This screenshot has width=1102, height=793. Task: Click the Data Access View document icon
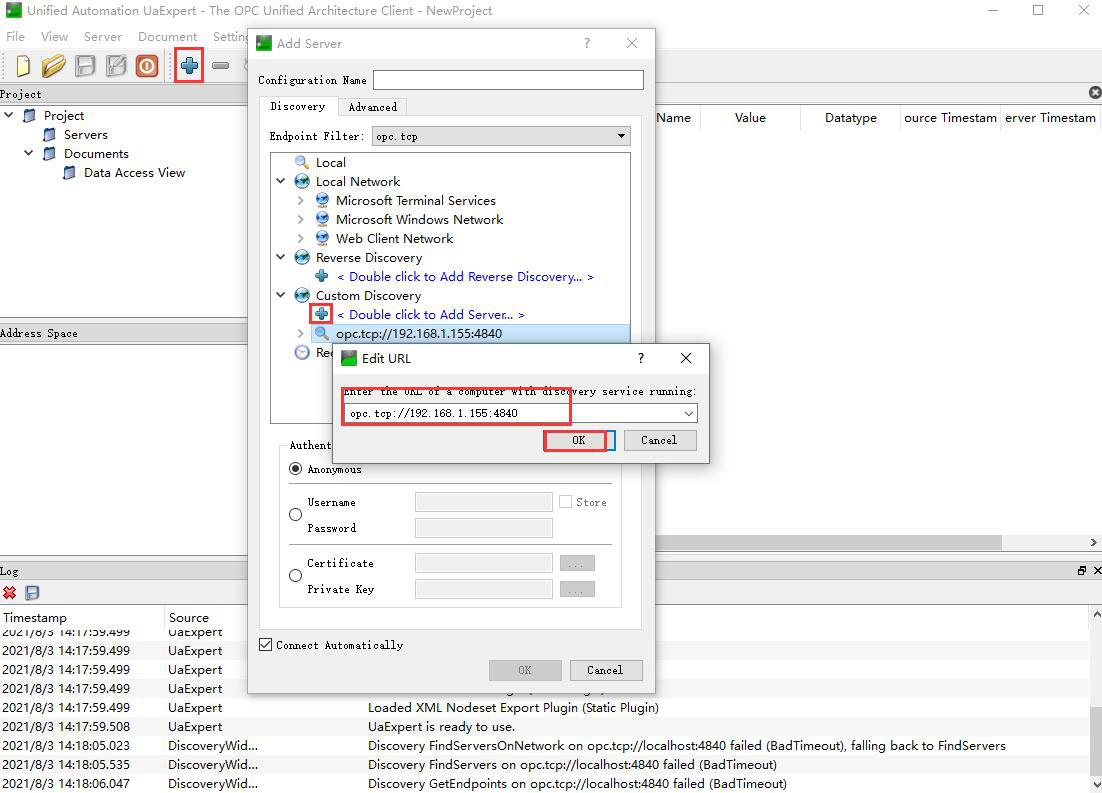pyautogui.click(x=69, y=172)
